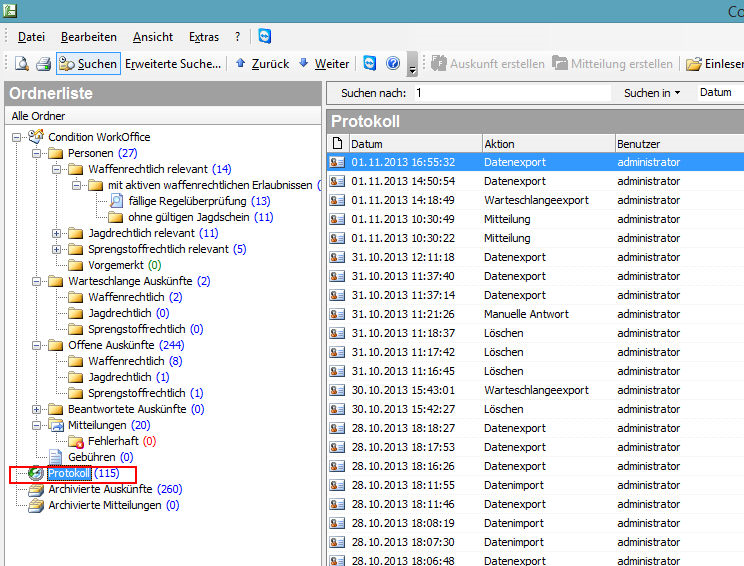Click the Erweiterte Suche button
The image size is (744, 566).
point(173,64)
